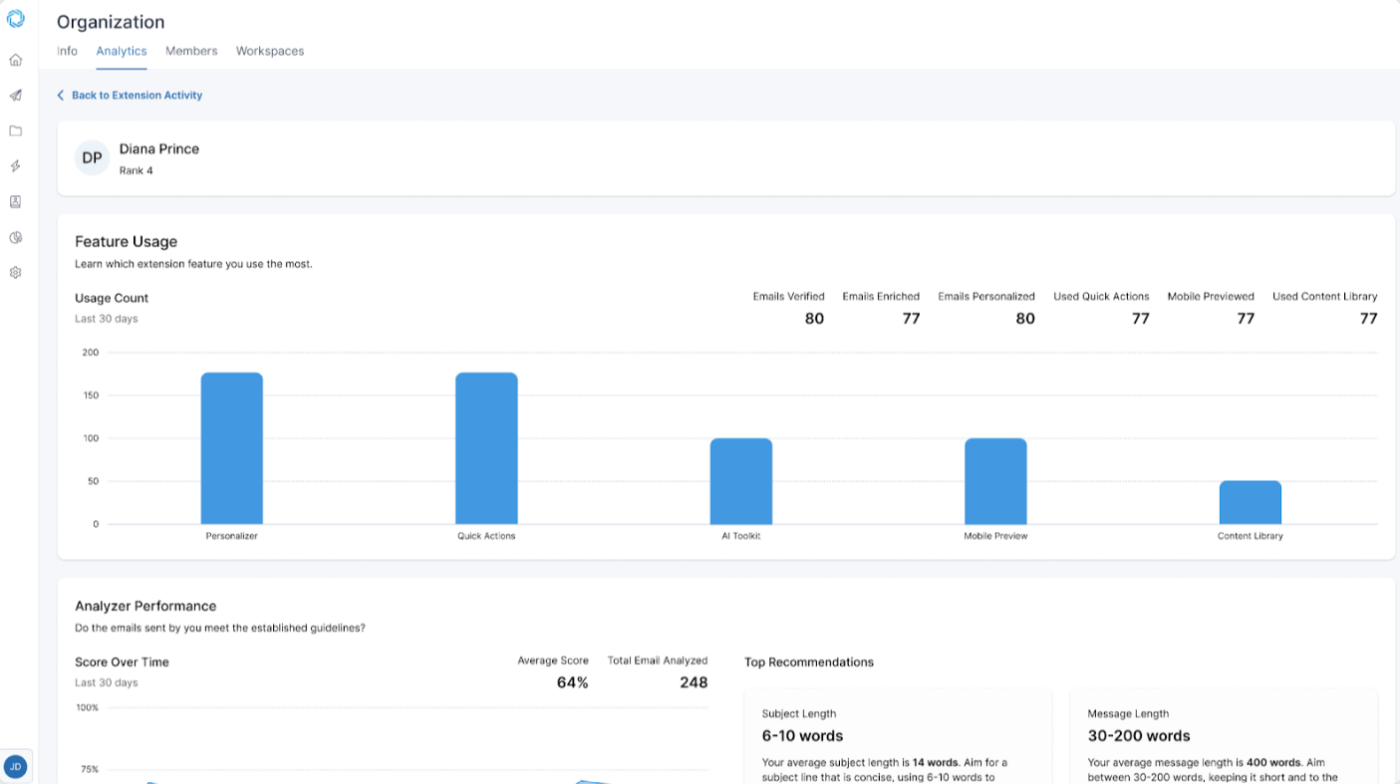Select the Analytics tab
This screenshot has height=784, width=1400.
pyautogui.click(x=121, y=51)
